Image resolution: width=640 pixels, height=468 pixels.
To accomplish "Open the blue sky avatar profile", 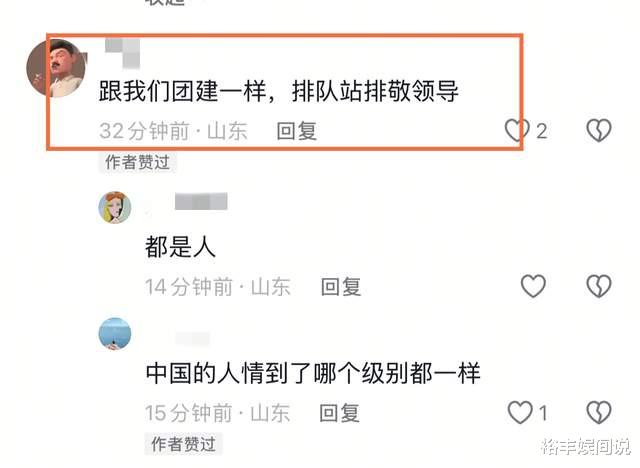I will 115,334.
